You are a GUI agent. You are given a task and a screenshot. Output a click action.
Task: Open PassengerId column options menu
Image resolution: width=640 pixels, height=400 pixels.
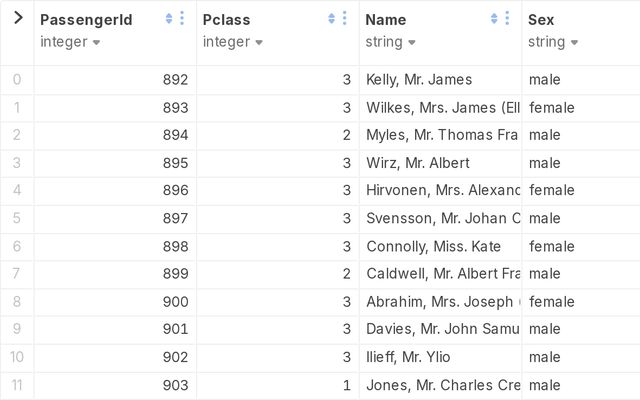tap(182, 19)
